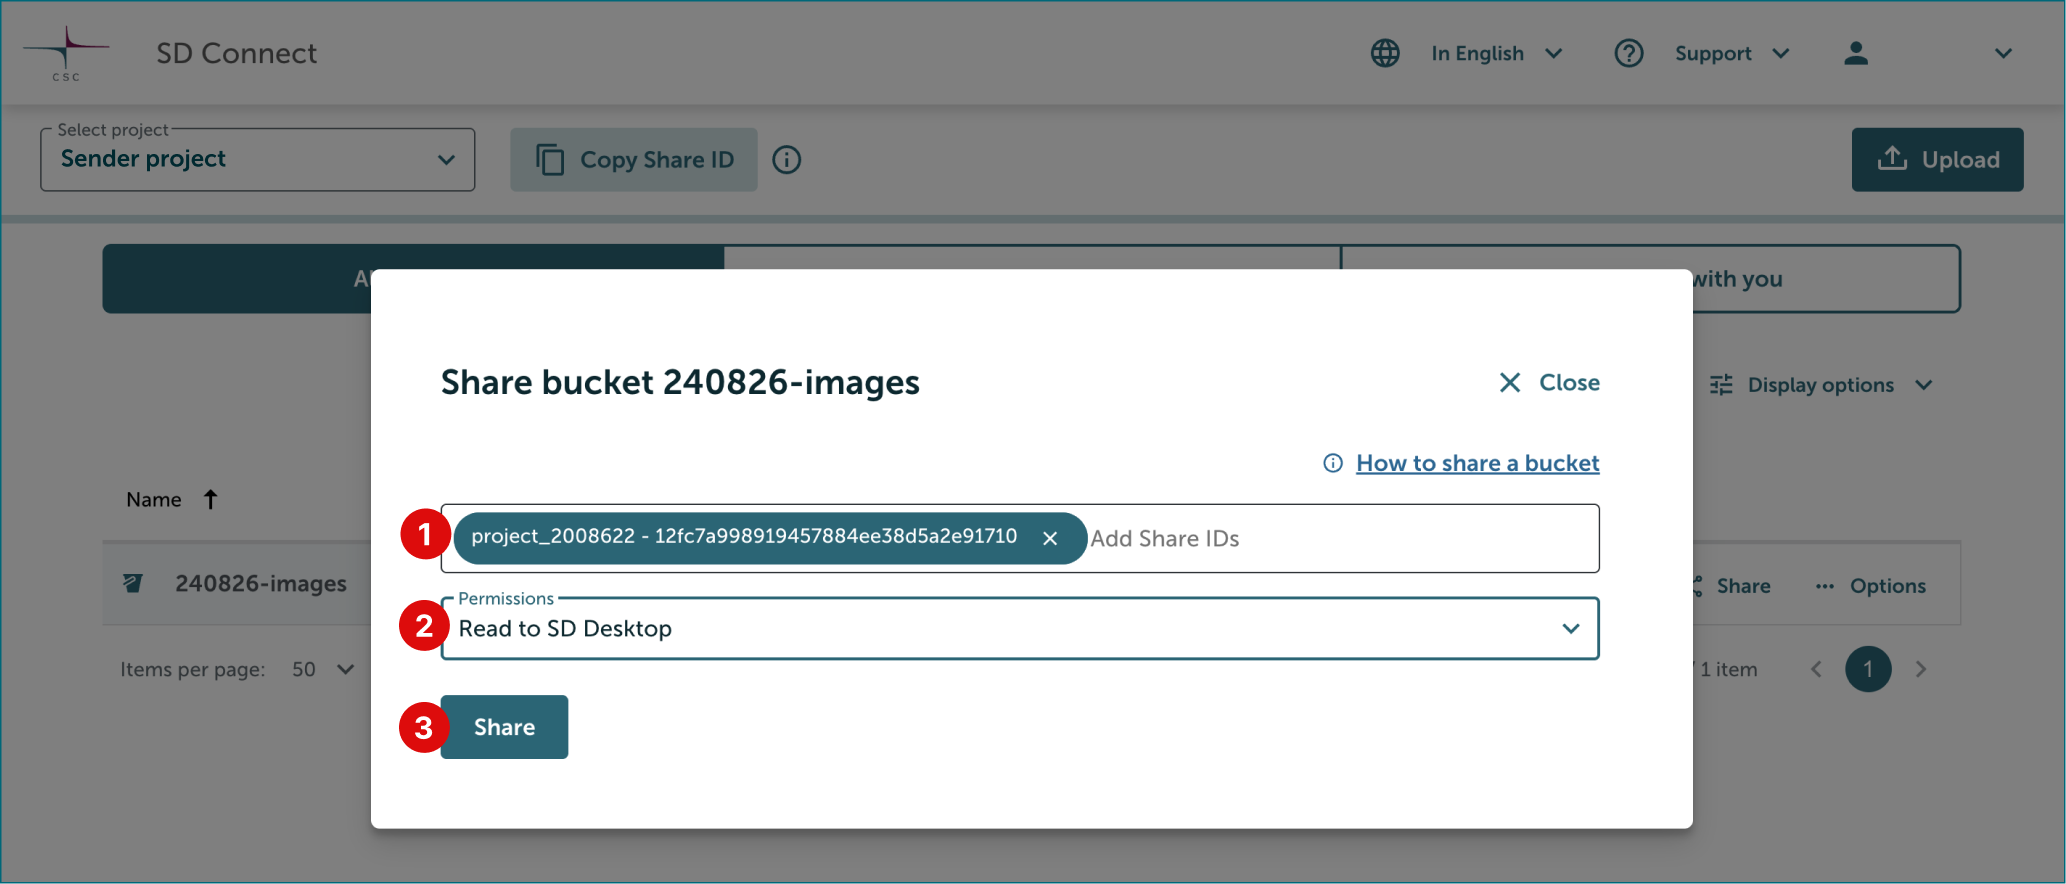
Task: Go to the next page arrow
Action: pos(1920,669)
